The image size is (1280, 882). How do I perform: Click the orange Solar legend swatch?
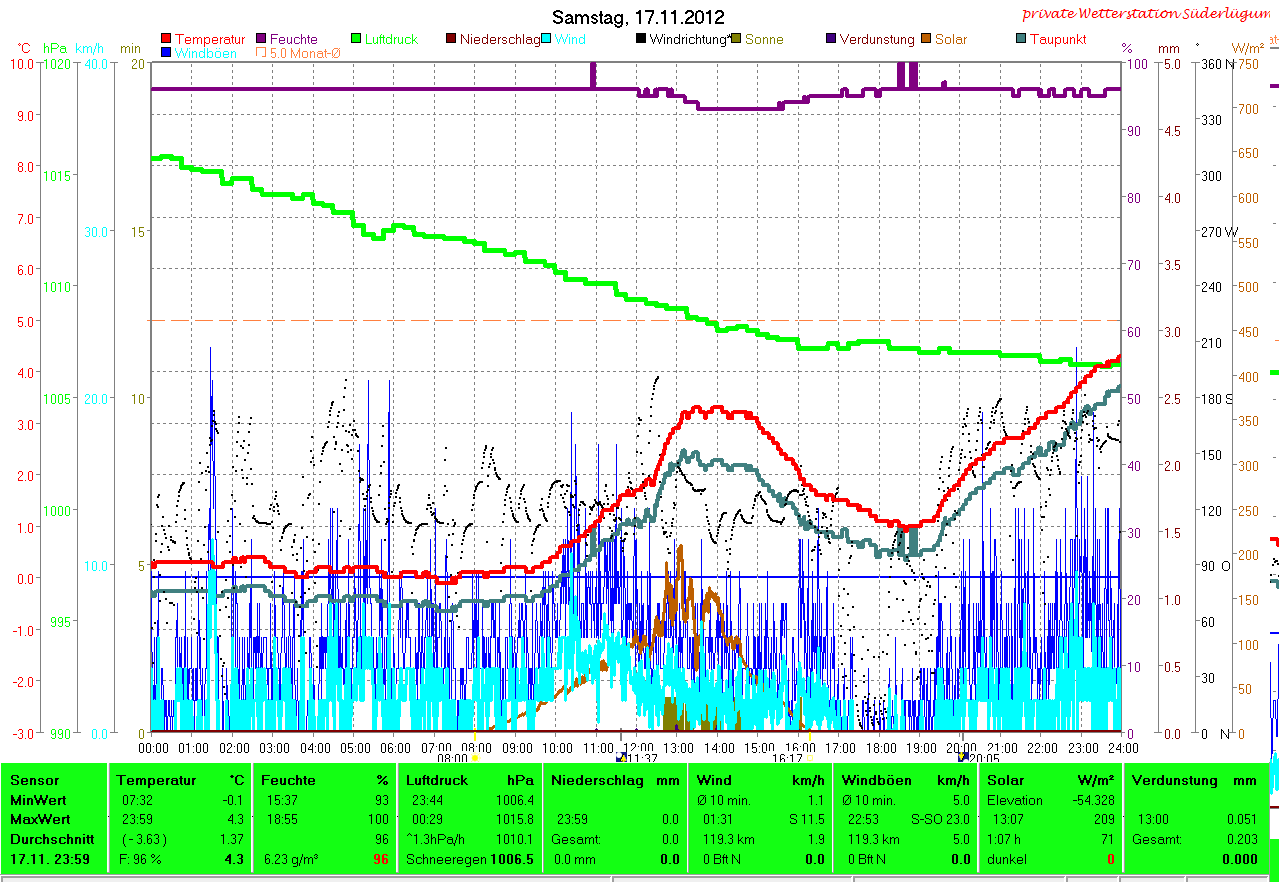[926, 39]
